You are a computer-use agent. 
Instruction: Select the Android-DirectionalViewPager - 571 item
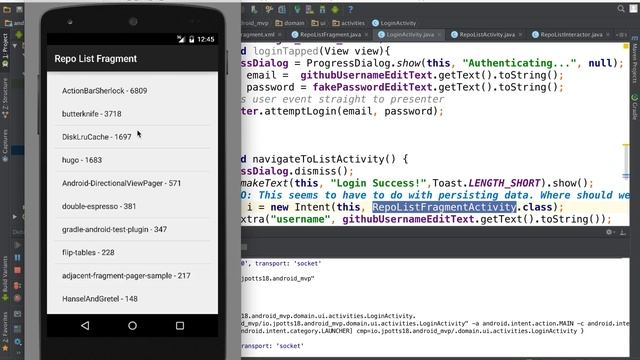click(x=132, y=183)
